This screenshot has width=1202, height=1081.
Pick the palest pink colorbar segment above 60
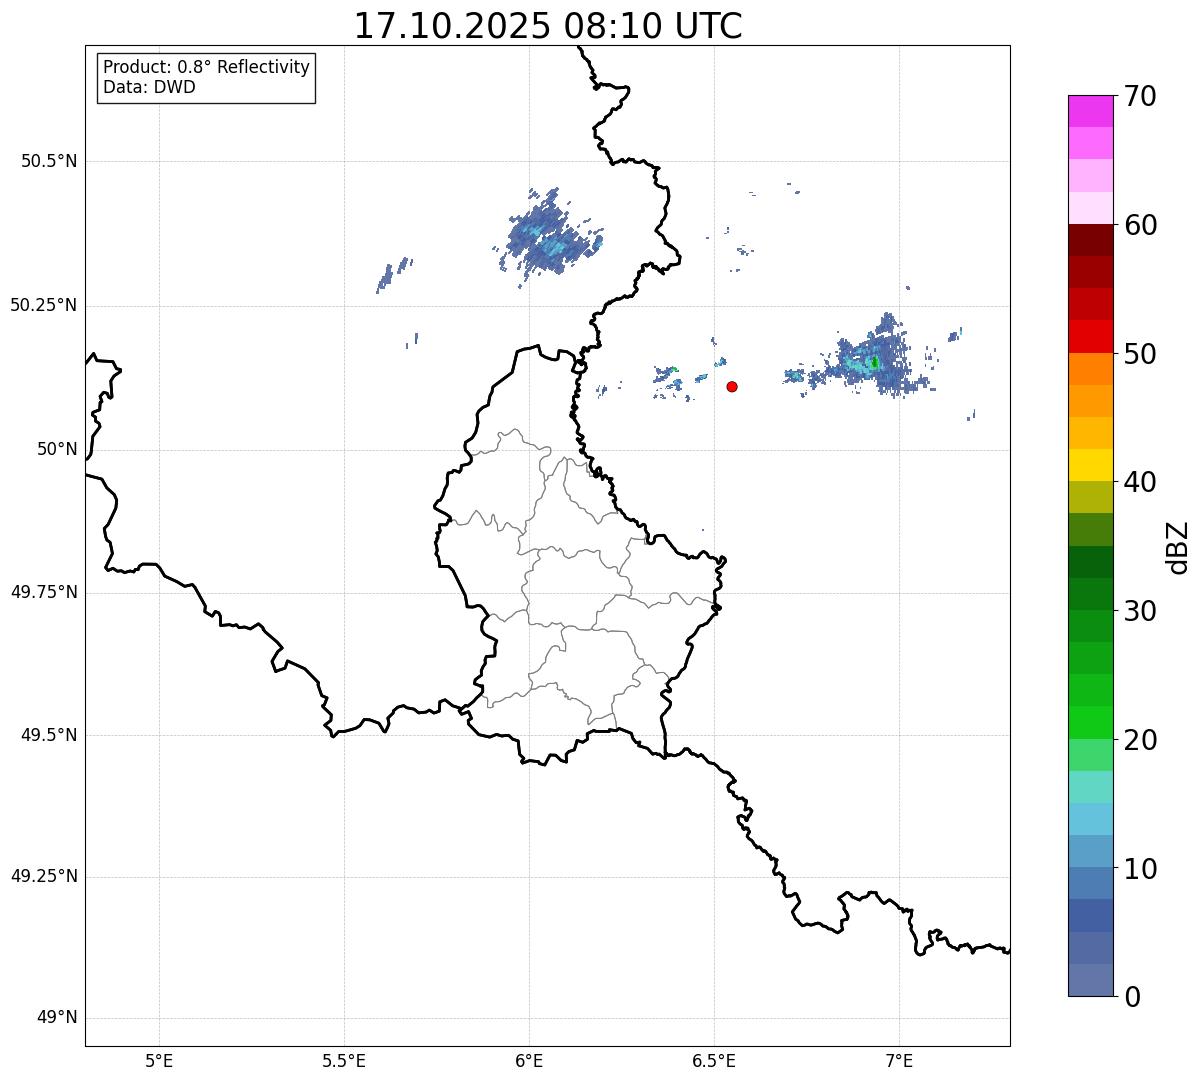(1090, 208)
